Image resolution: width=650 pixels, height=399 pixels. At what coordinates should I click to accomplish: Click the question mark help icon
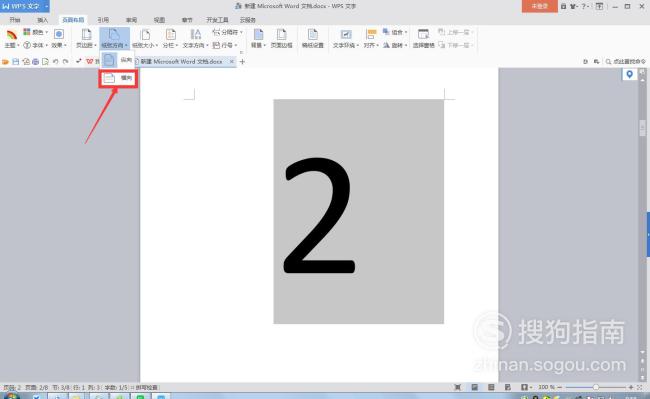tap(584, 6)
